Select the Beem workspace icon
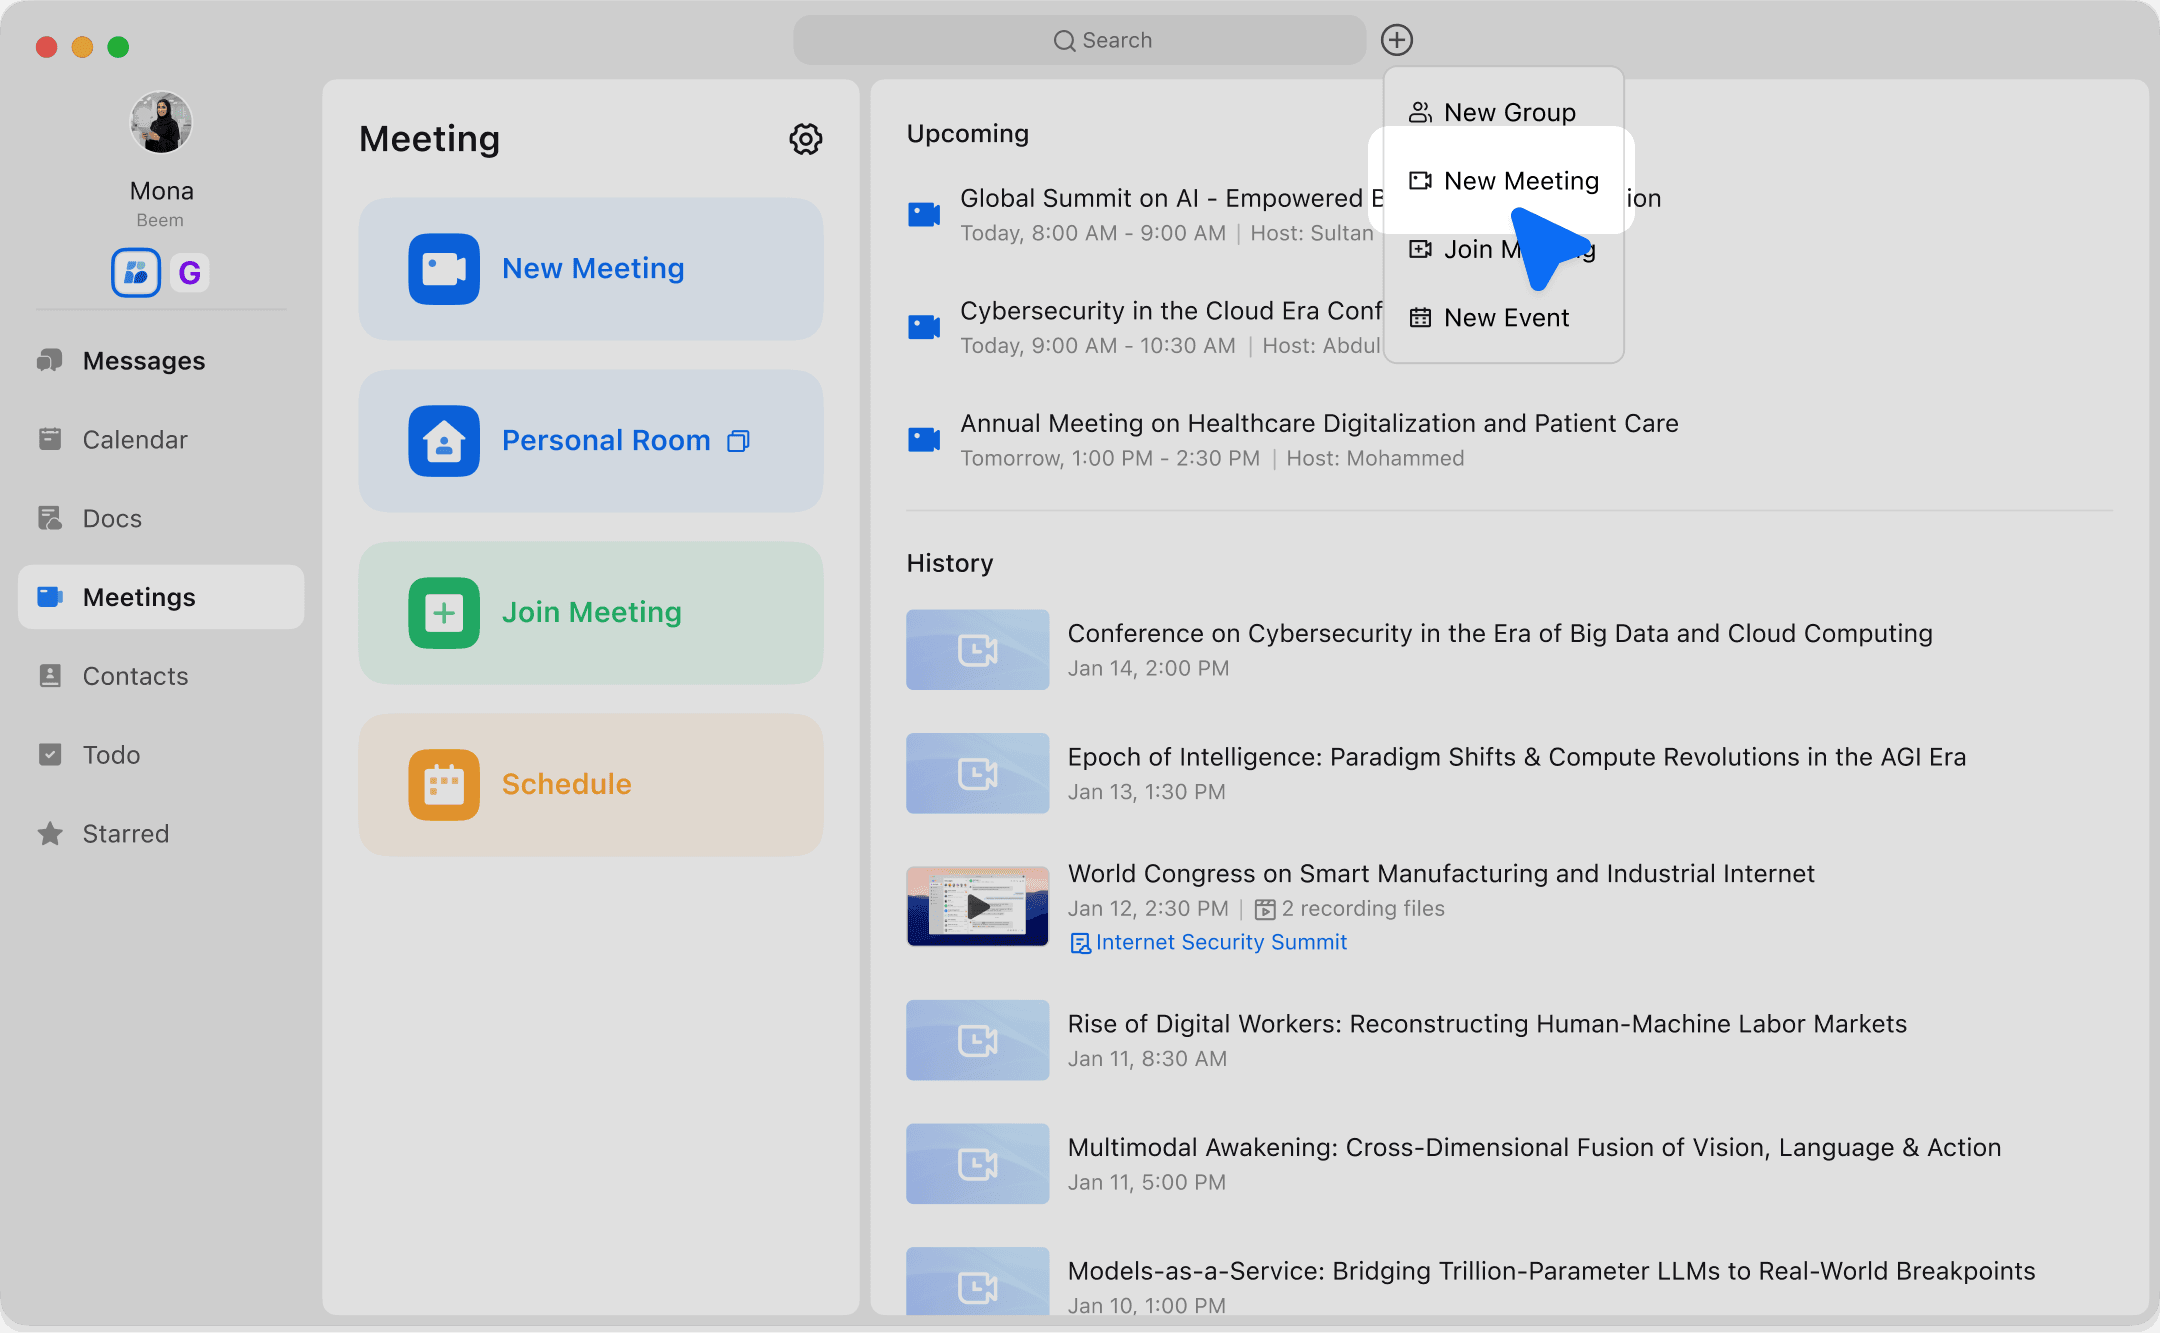Viewport: 2160px width, 1333px height. 136,272
